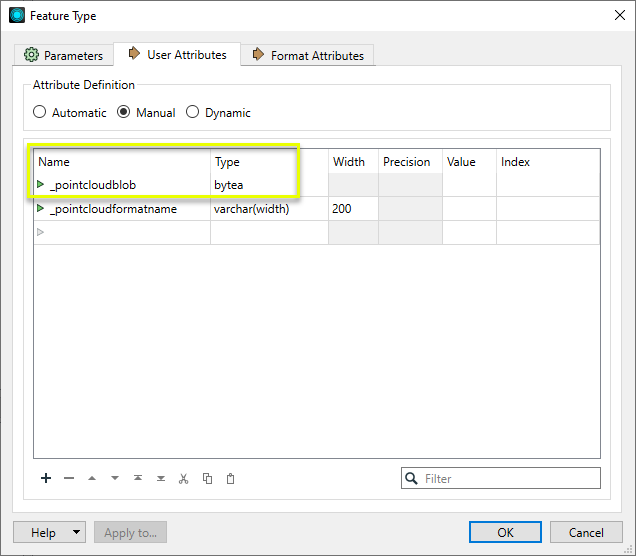
Task: Paste attribute using clipboard icon
Action: click(230, 478)
